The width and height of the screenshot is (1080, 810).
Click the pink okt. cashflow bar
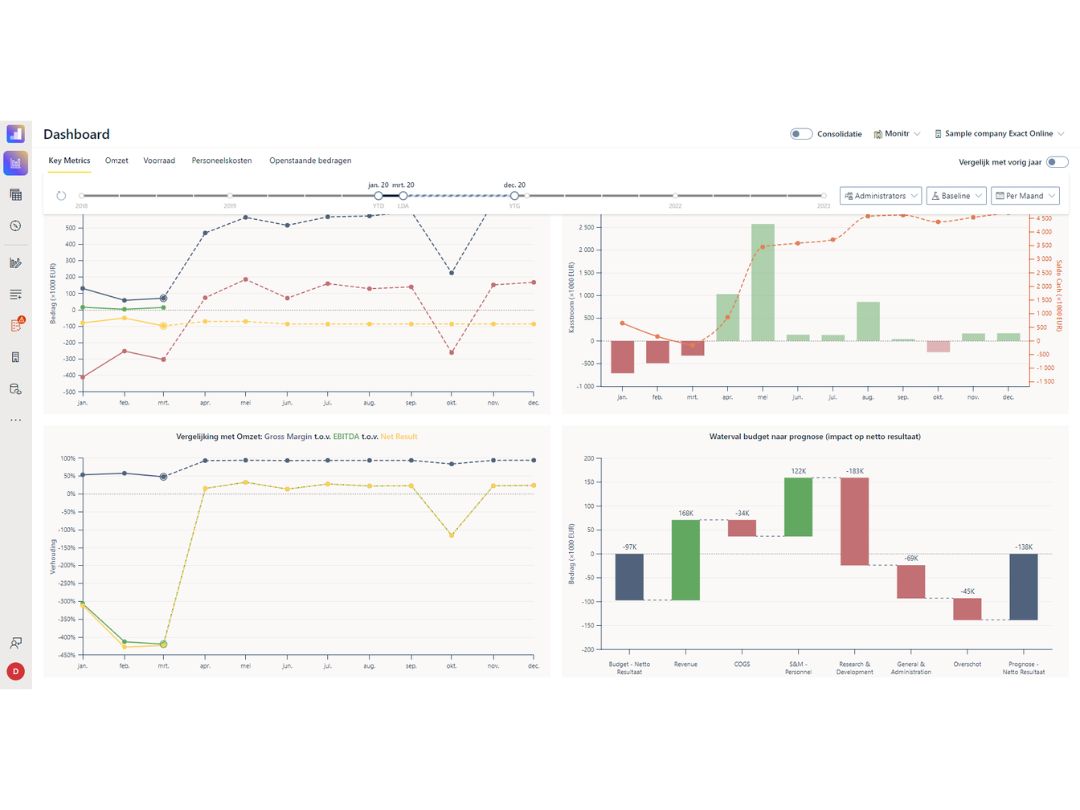[x=938, y=346]
